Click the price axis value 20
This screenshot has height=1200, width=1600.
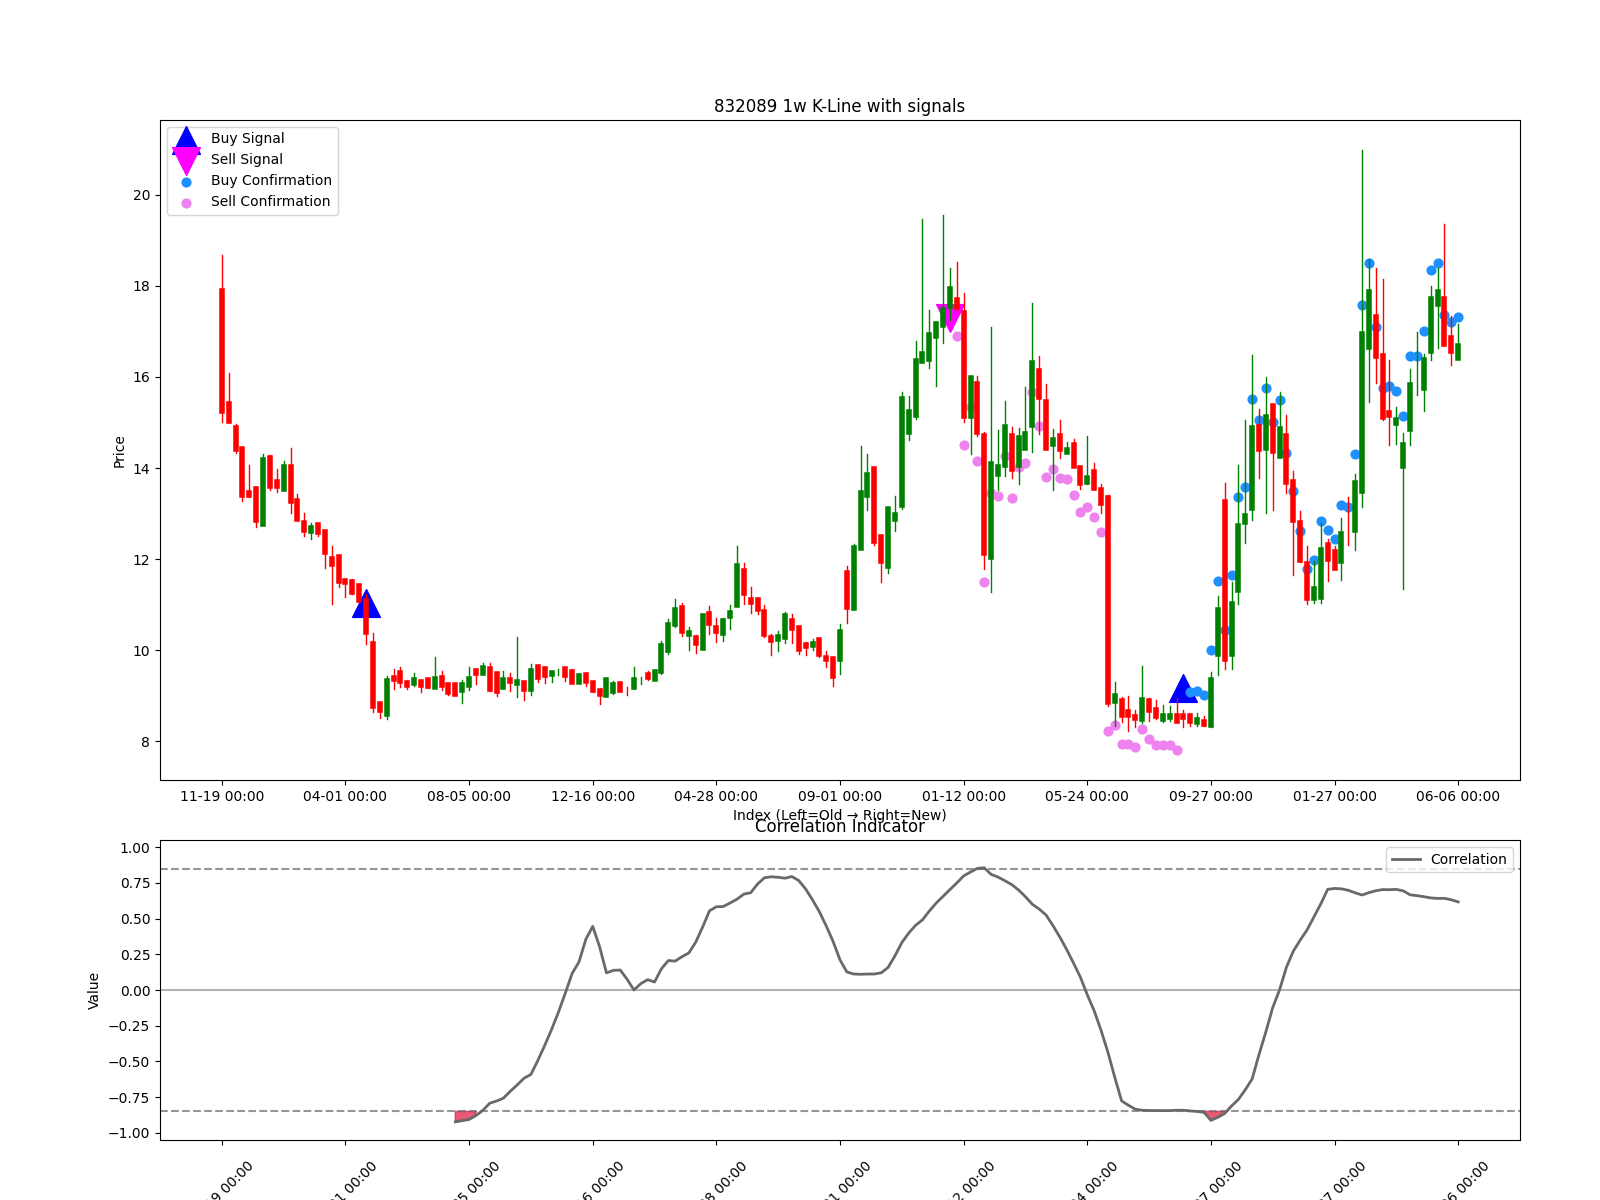pos(142,196)
